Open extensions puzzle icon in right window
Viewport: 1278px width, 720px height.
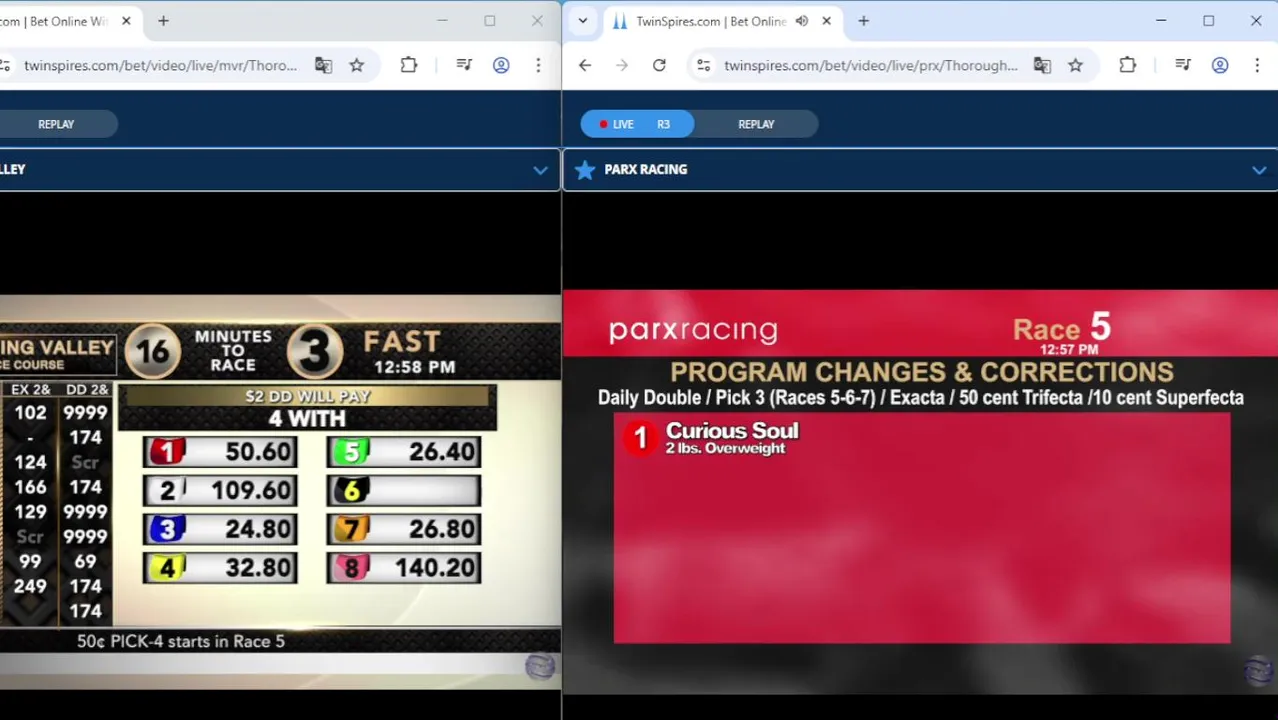pos(1127,65)
